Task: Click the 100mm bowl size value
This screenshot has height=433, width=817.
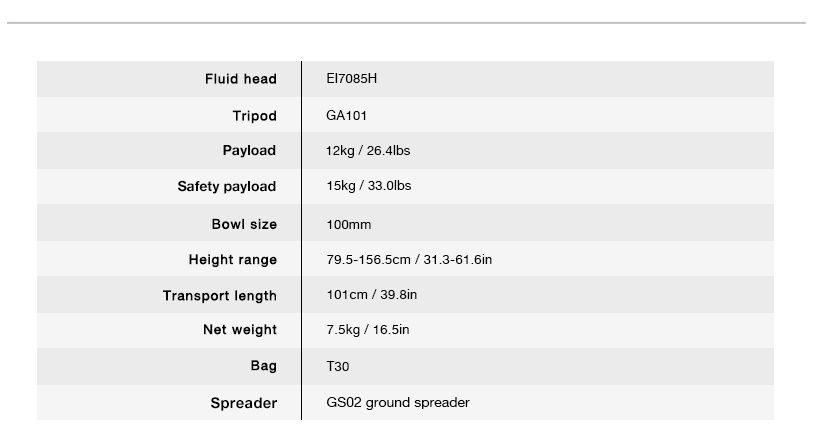Action: click(x=349, y=224)
